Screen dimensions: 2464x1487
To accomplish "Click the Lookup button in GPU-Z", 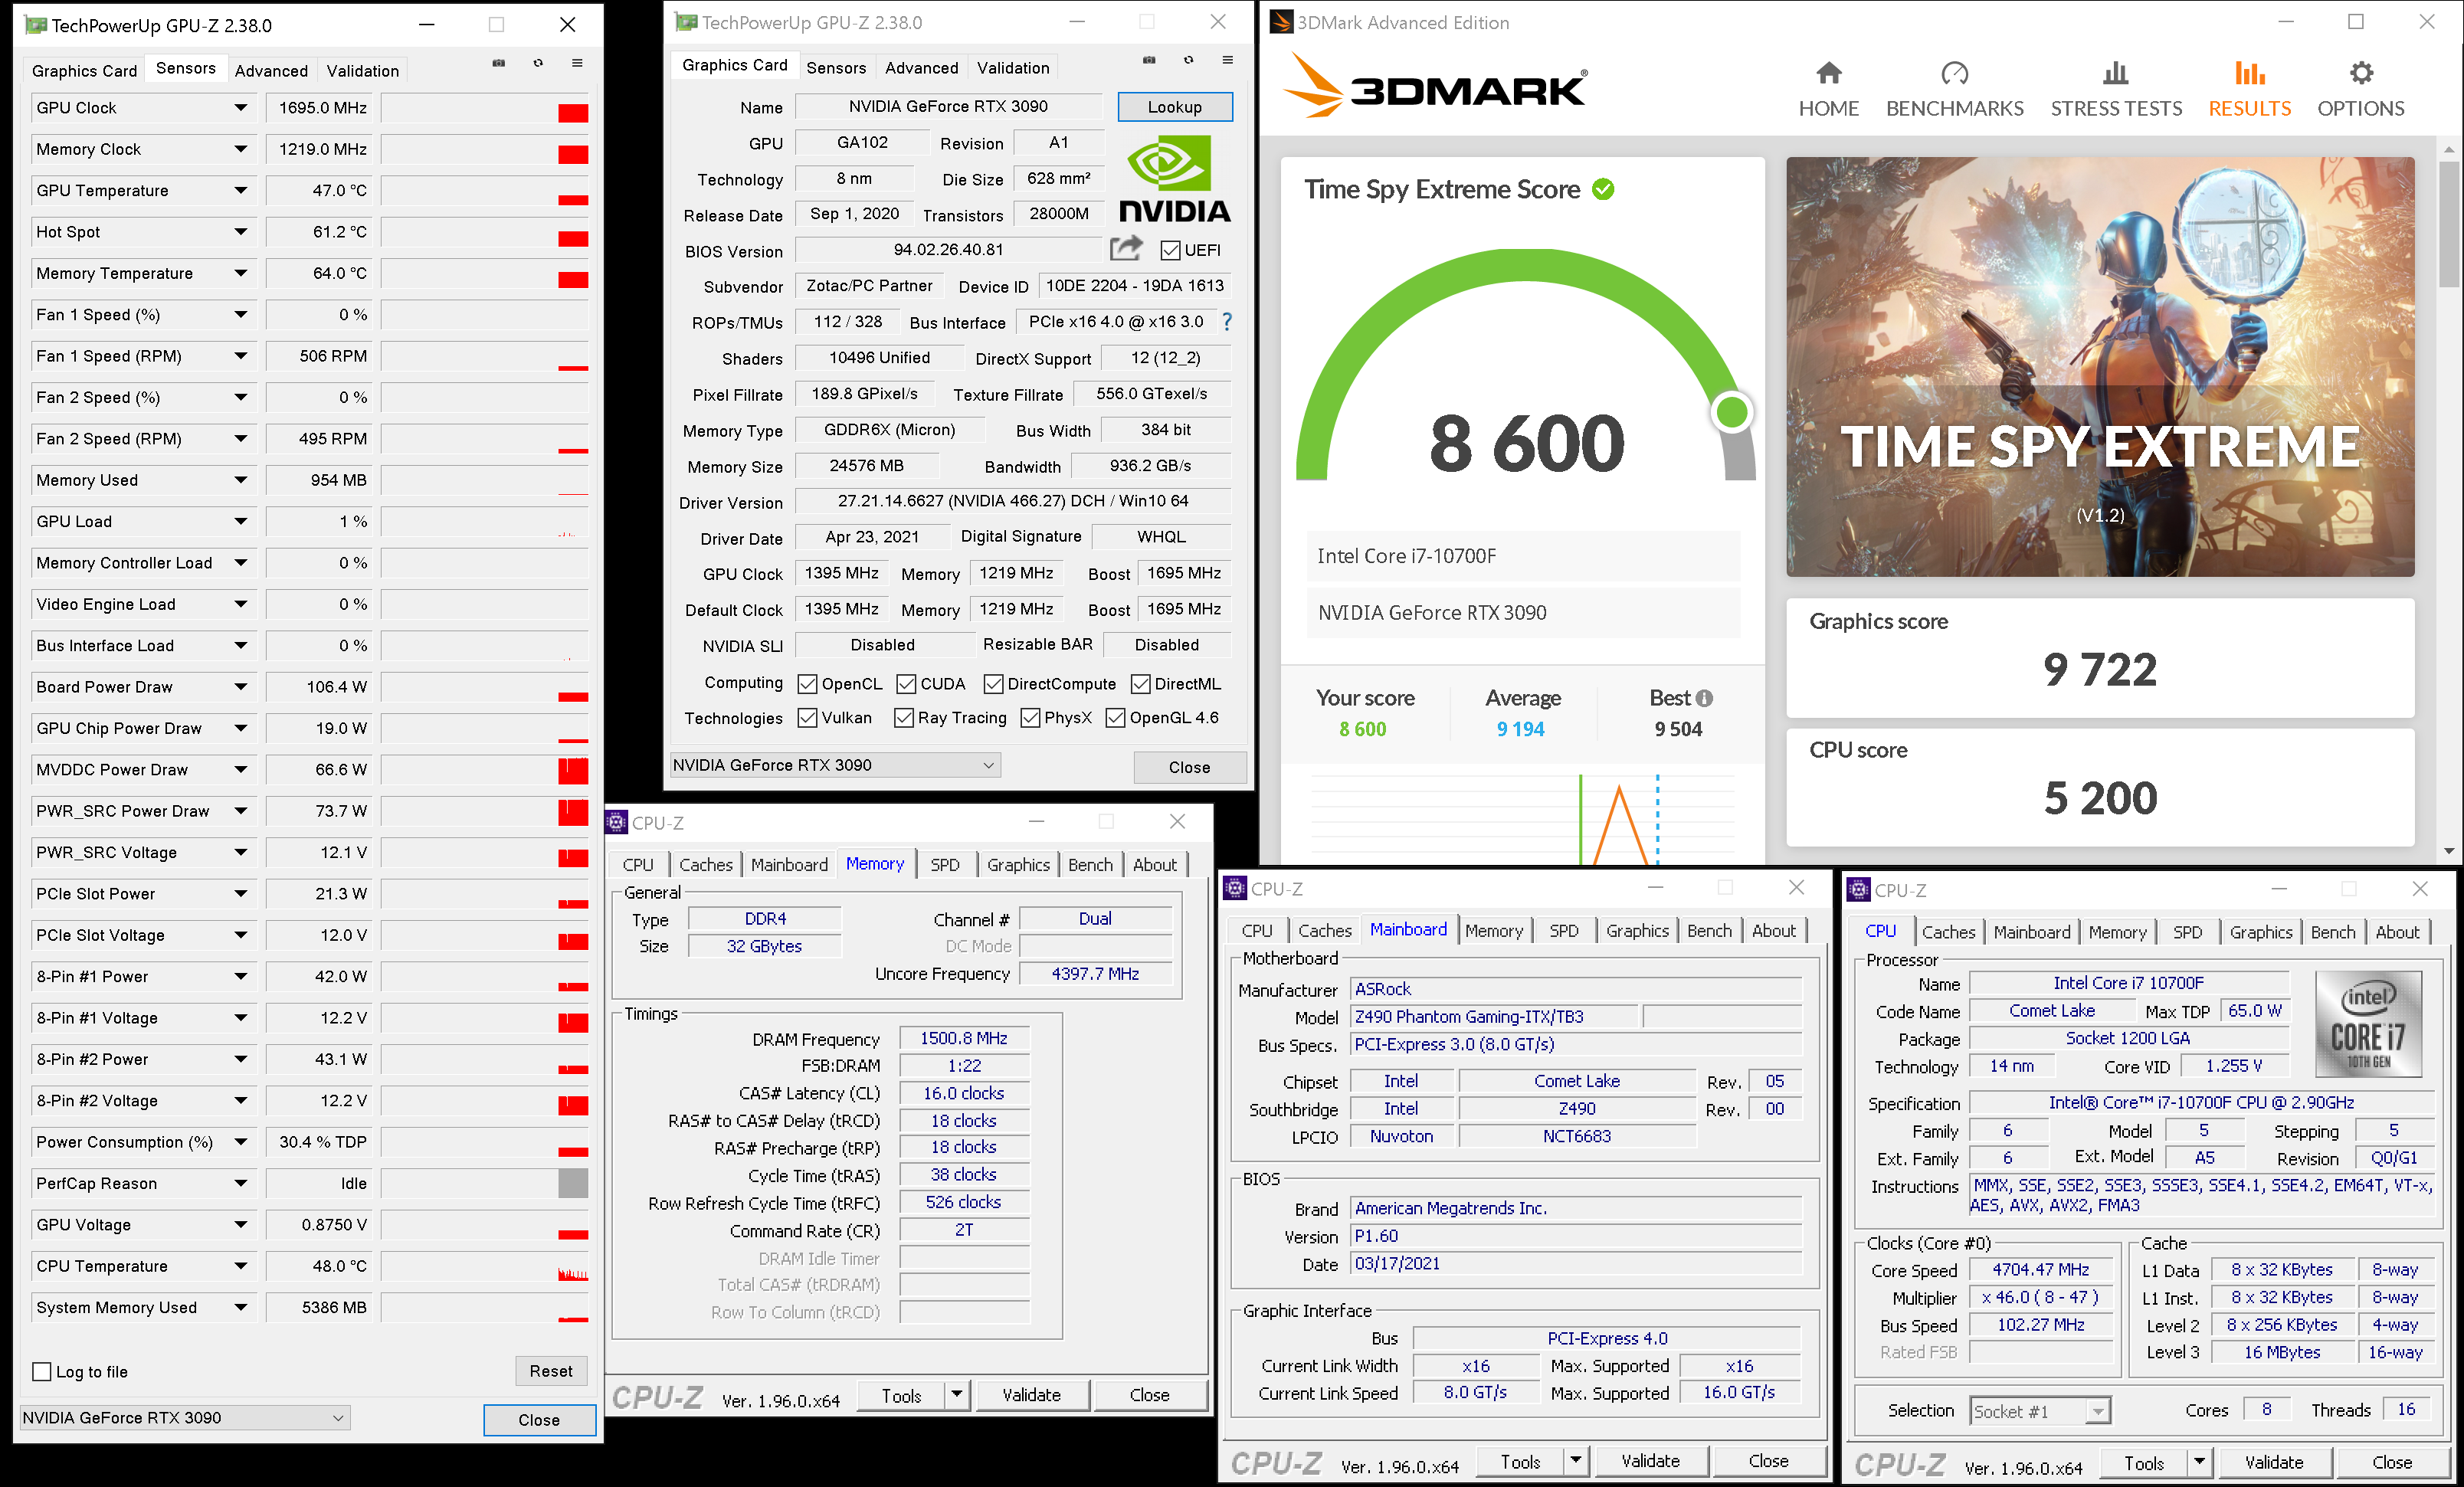I will pyautogui.click(x=1174, y=106).
